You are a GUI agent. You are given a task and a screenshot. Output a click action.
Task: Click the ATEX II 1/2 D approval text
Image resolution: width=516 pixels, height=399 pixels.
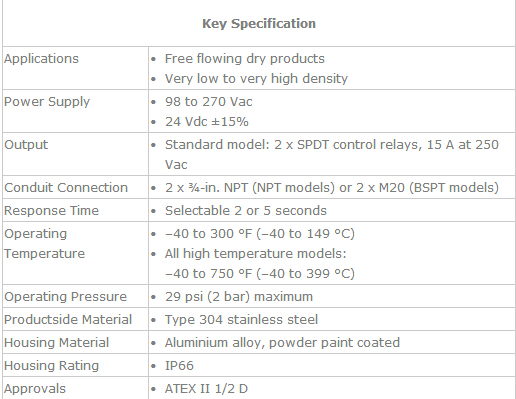tap(206, 389)
